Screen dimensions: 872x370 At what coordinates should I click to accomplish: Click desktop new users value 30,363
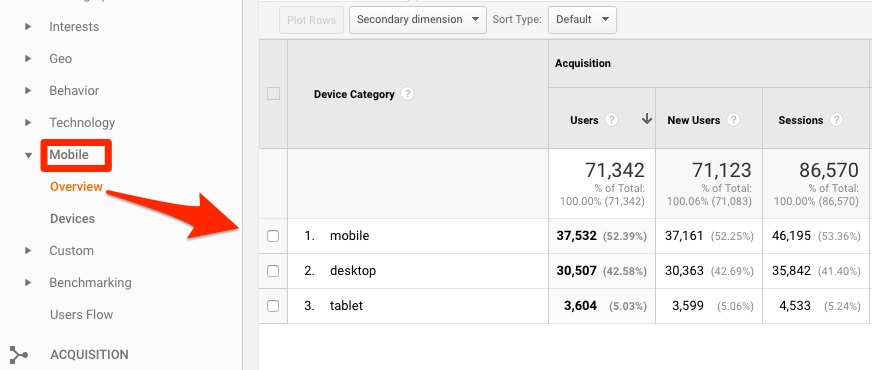(684, 271)
